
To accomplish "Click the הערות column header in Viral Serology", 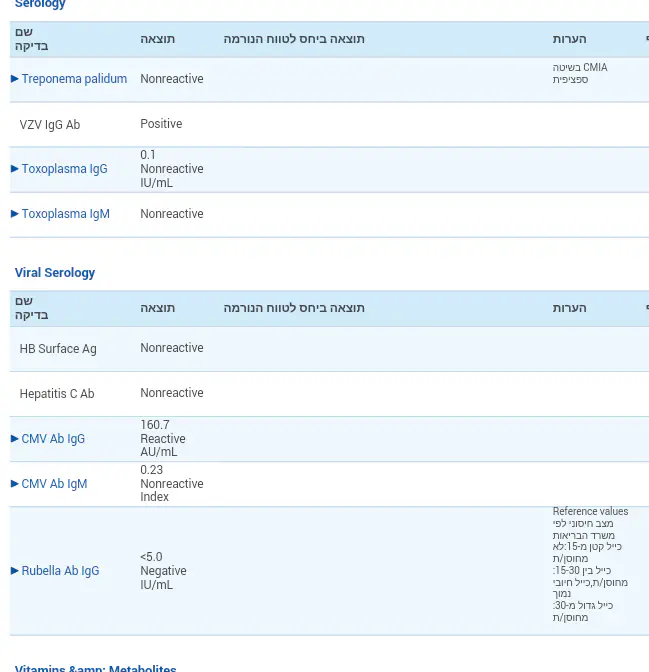I will (569, 308).
